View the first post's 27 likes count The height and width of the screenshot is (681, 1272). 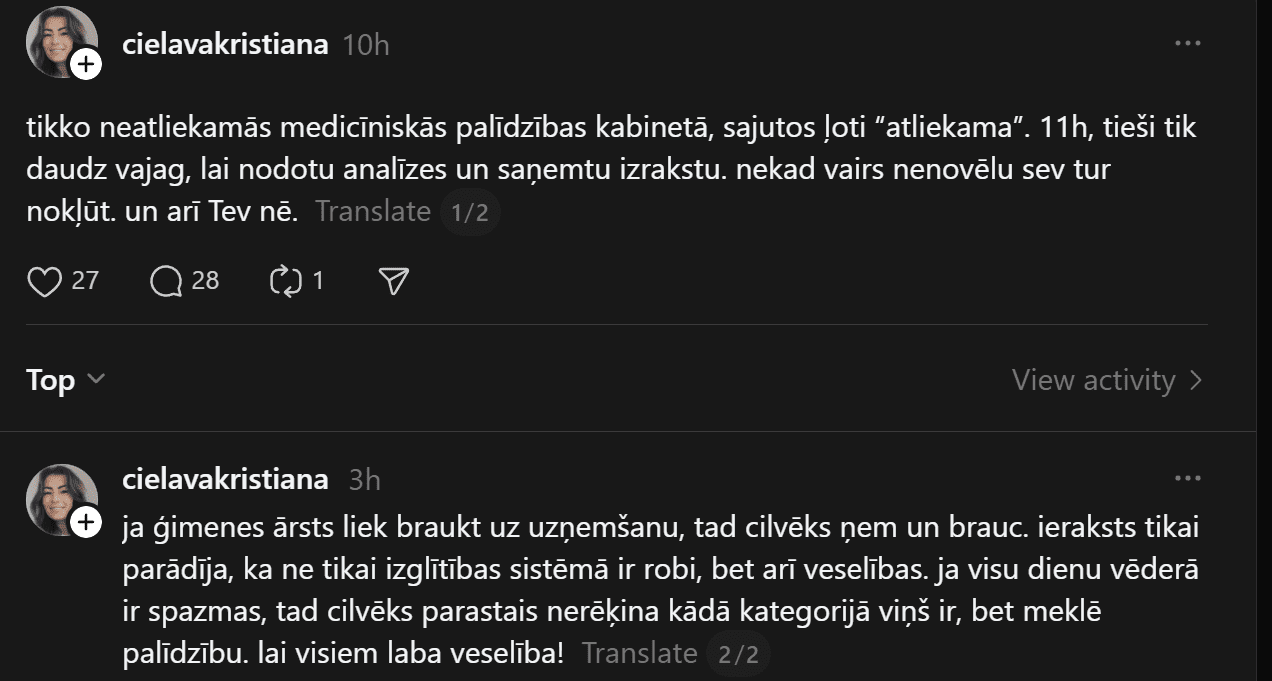point(86,281)
